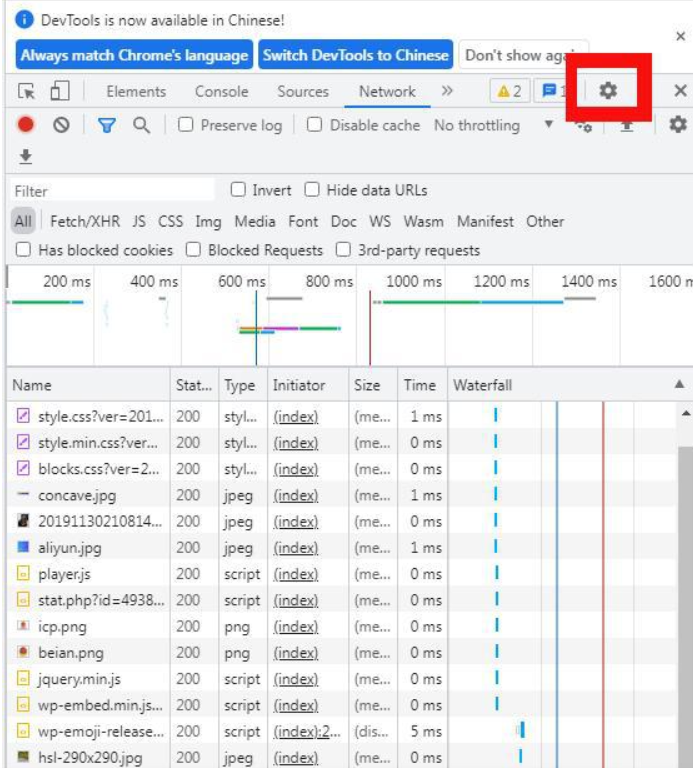
Task: Check the Blocked Requests checkbox
Action: click(193, 250)
